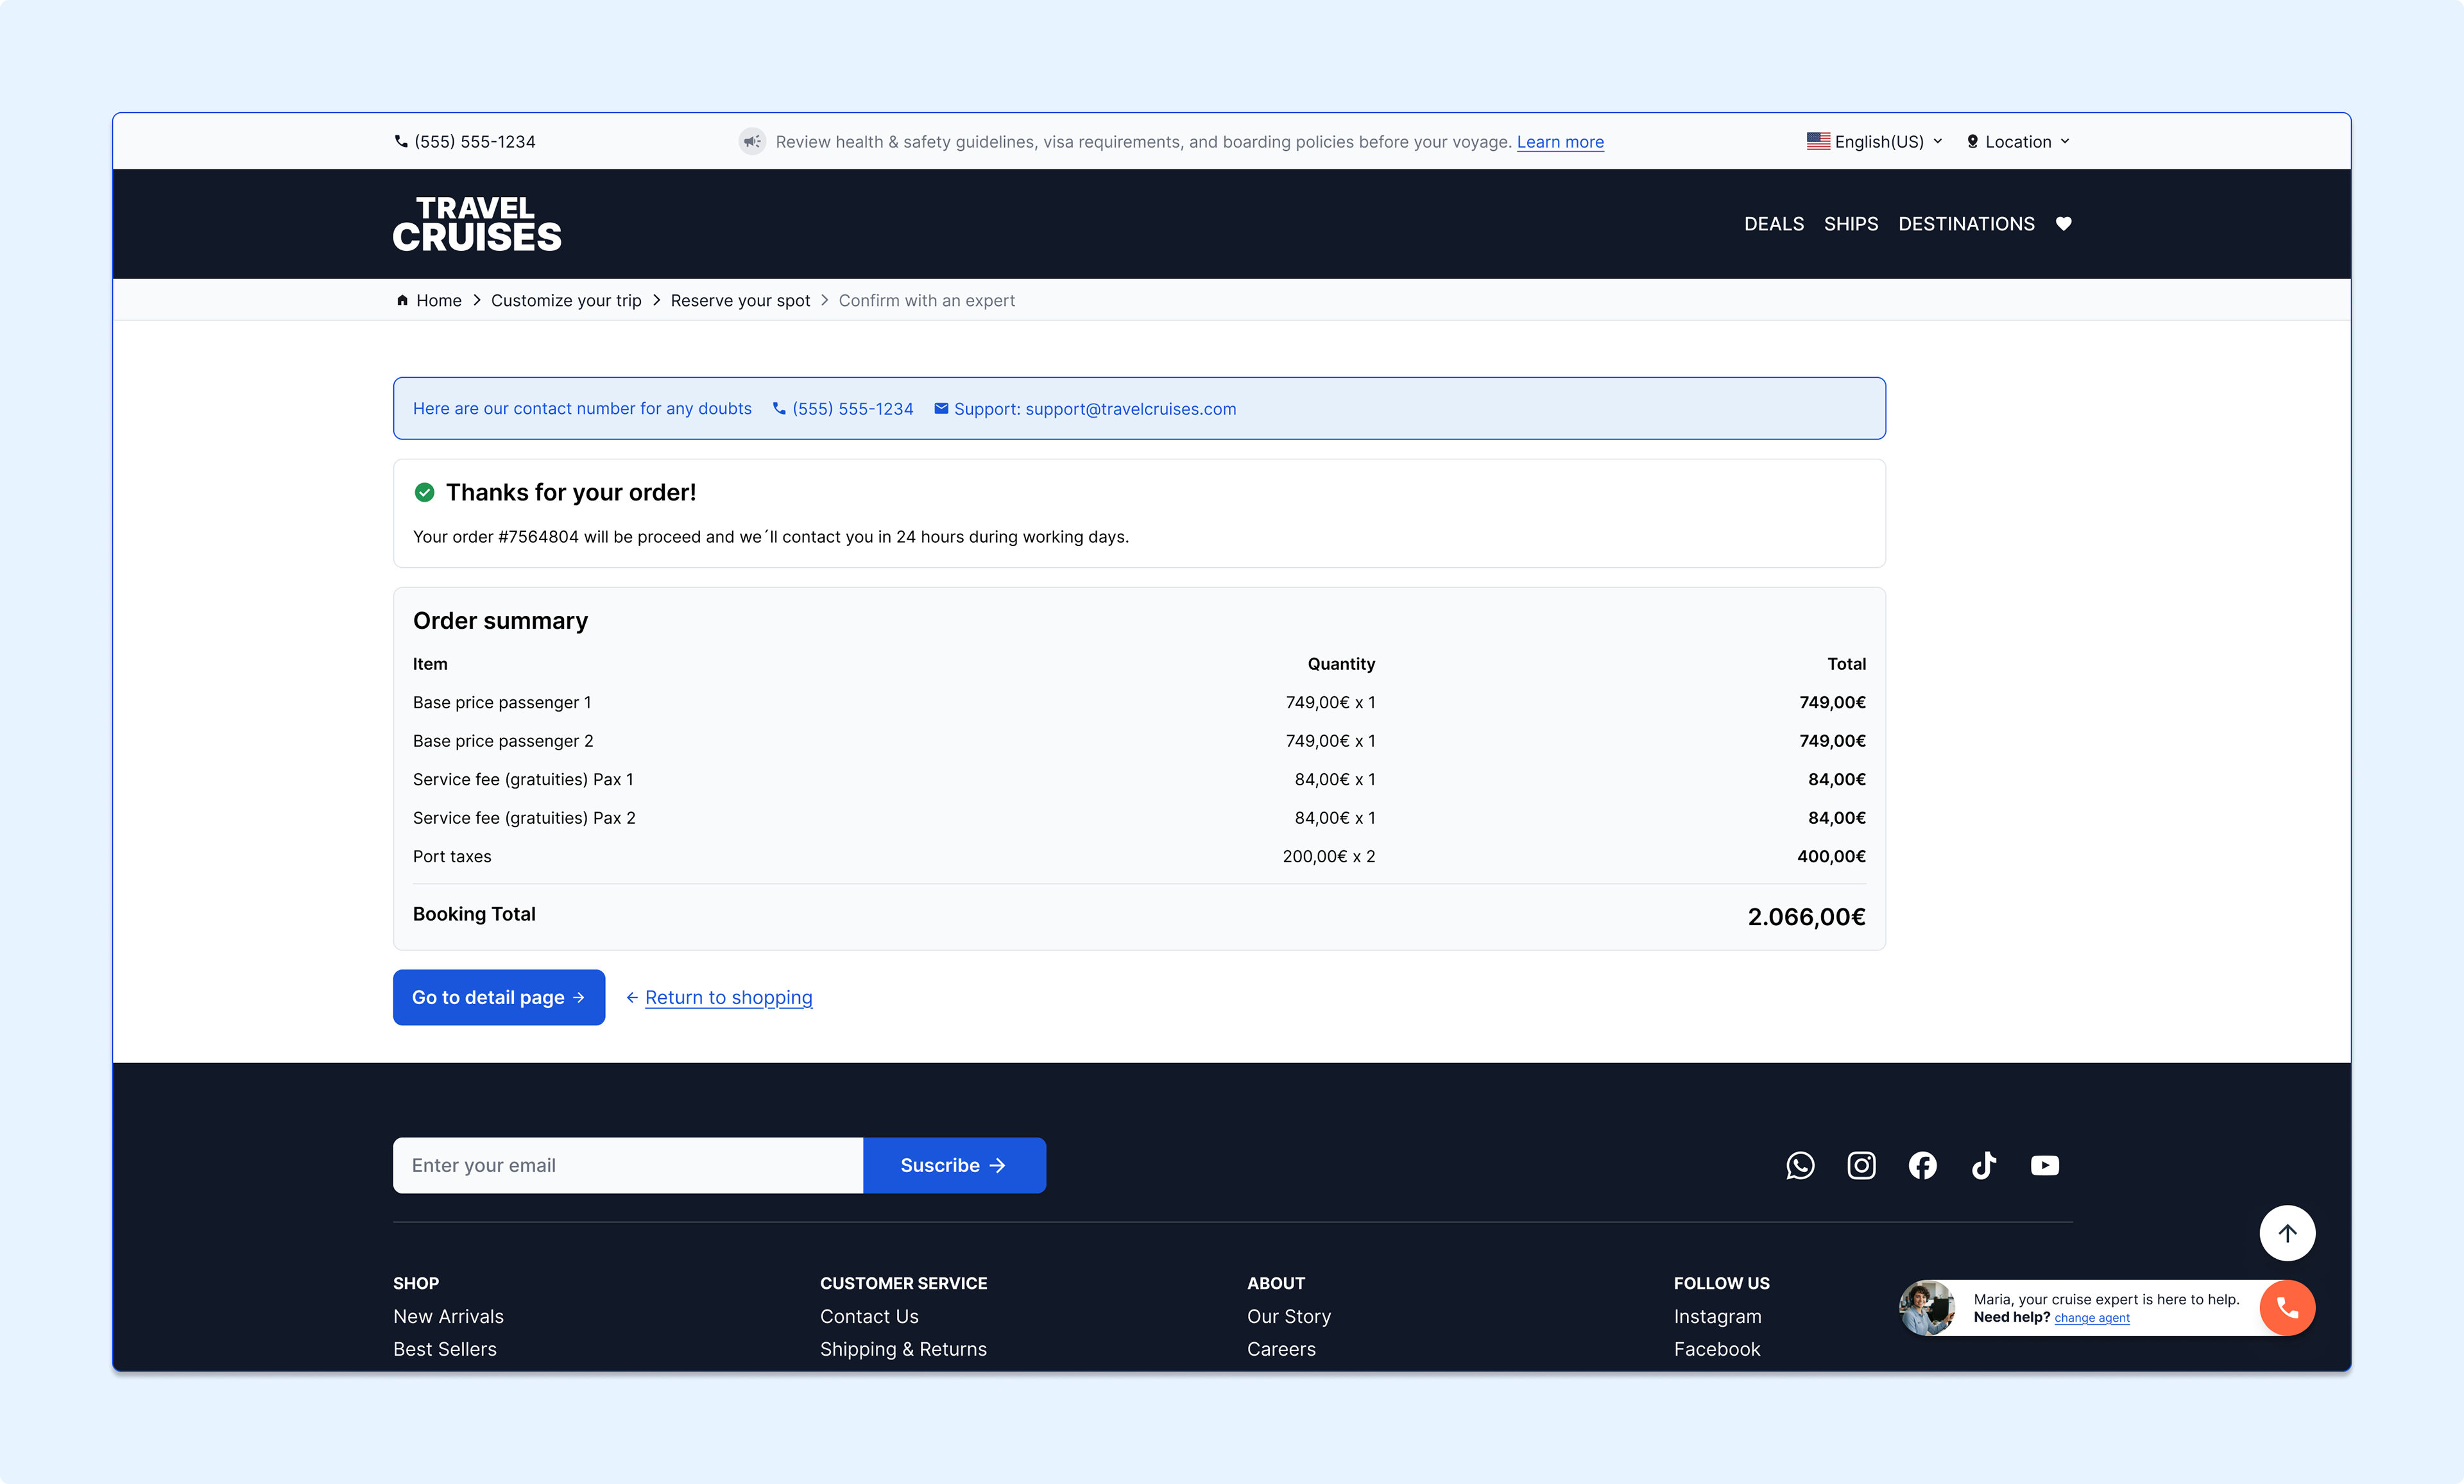Click Base price passenger 2 label
This screenshot has height=1484, width=2464.
[503, 741]
